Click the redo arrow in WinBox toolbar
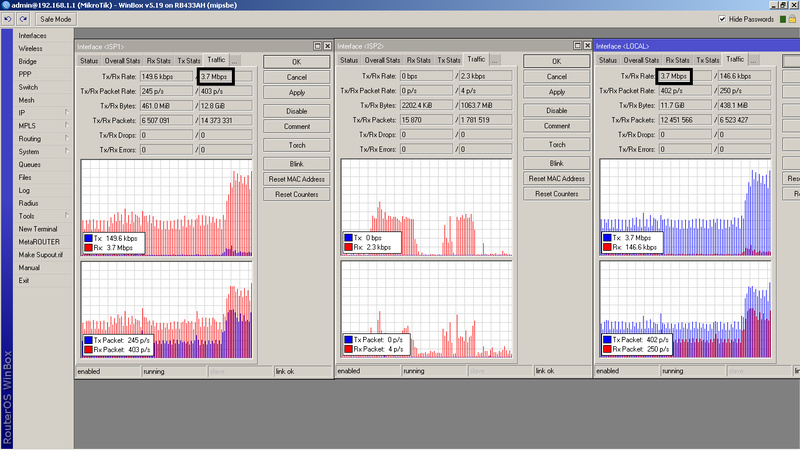The height and width of the screenshot is (450, 800). tap(21, 19)
